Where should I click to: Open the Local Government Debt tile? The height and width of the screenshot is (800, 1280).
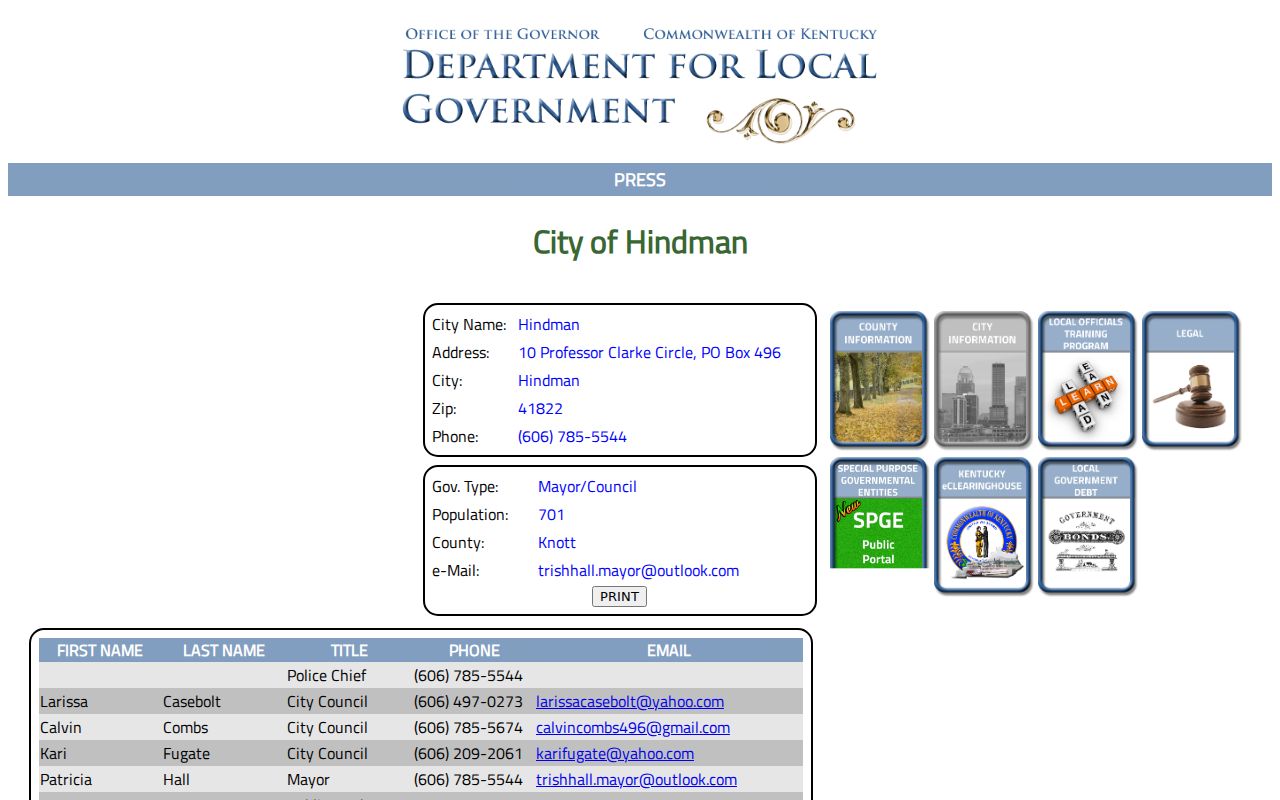click(x=1086, y=526)
